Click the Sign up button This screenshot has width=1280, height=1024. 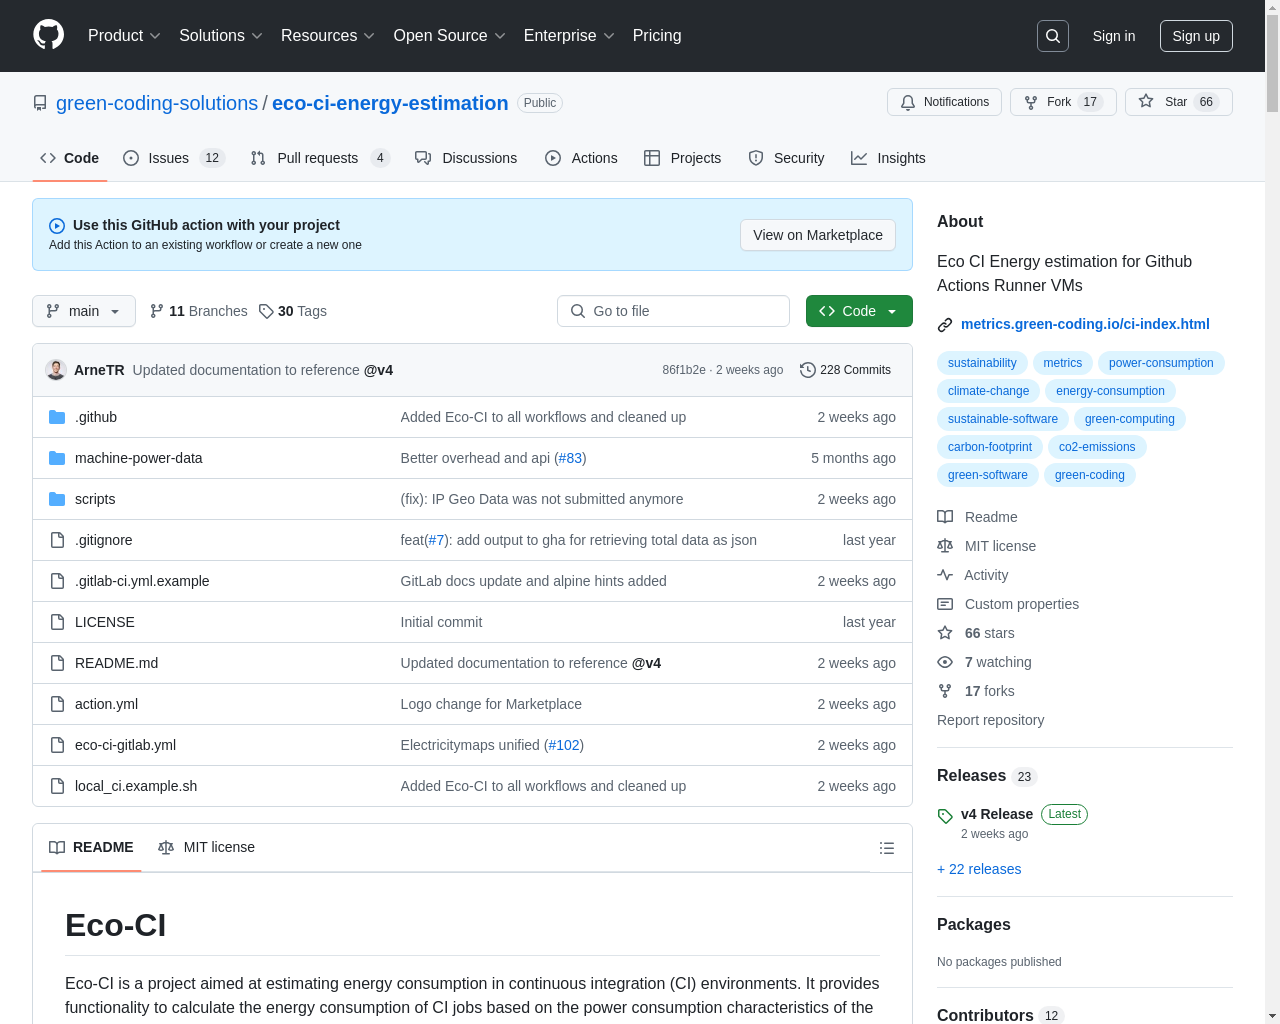pyautogui.click(x=1196, y=36)
